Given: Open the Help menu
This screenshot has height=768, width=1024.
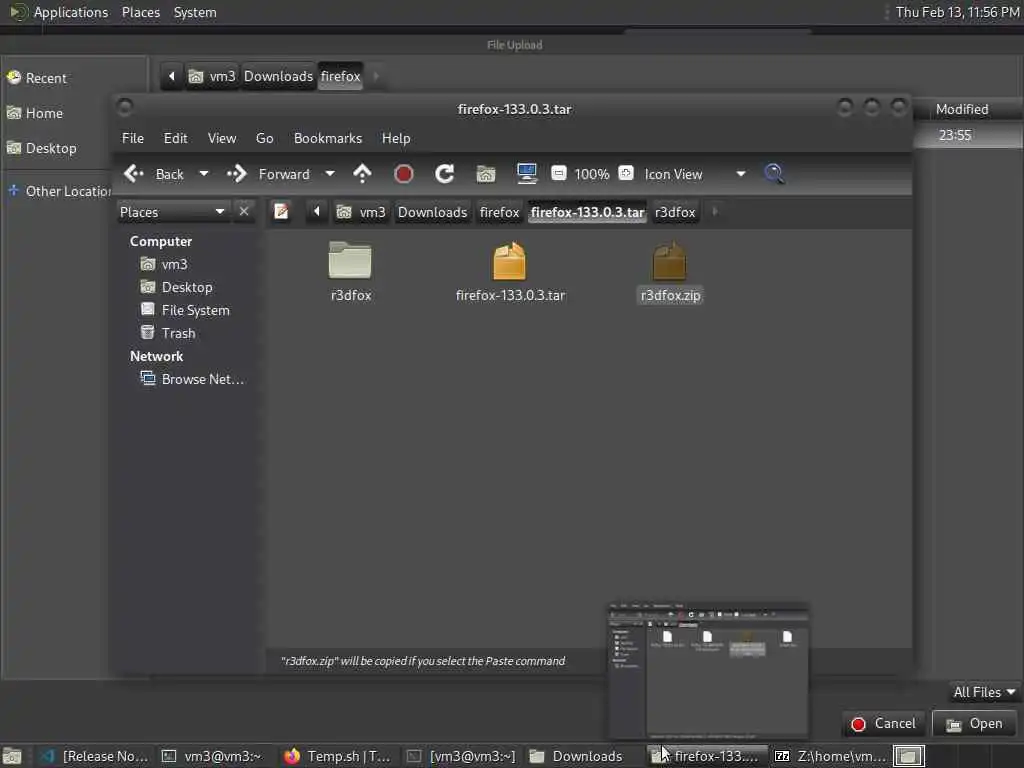Looking at the screenshot, I should [x=396, y=138].
